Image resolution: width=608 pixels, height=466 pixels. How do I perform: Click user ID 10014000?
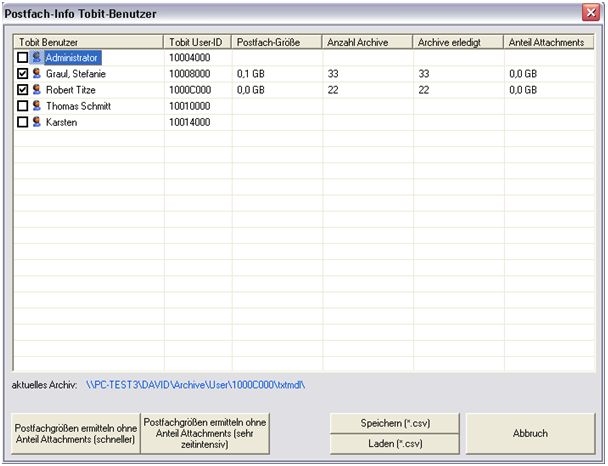coord(190,122)
